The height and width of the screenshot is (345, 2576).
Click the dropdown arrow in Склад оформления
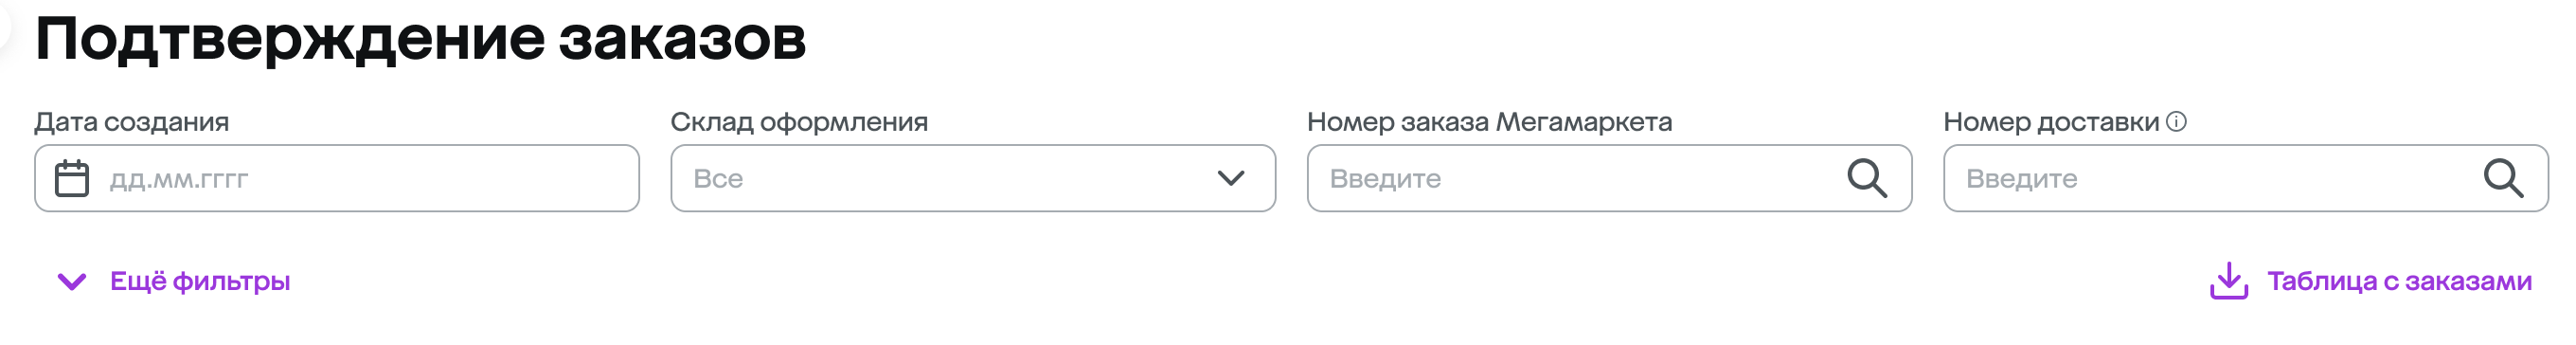1230,178
